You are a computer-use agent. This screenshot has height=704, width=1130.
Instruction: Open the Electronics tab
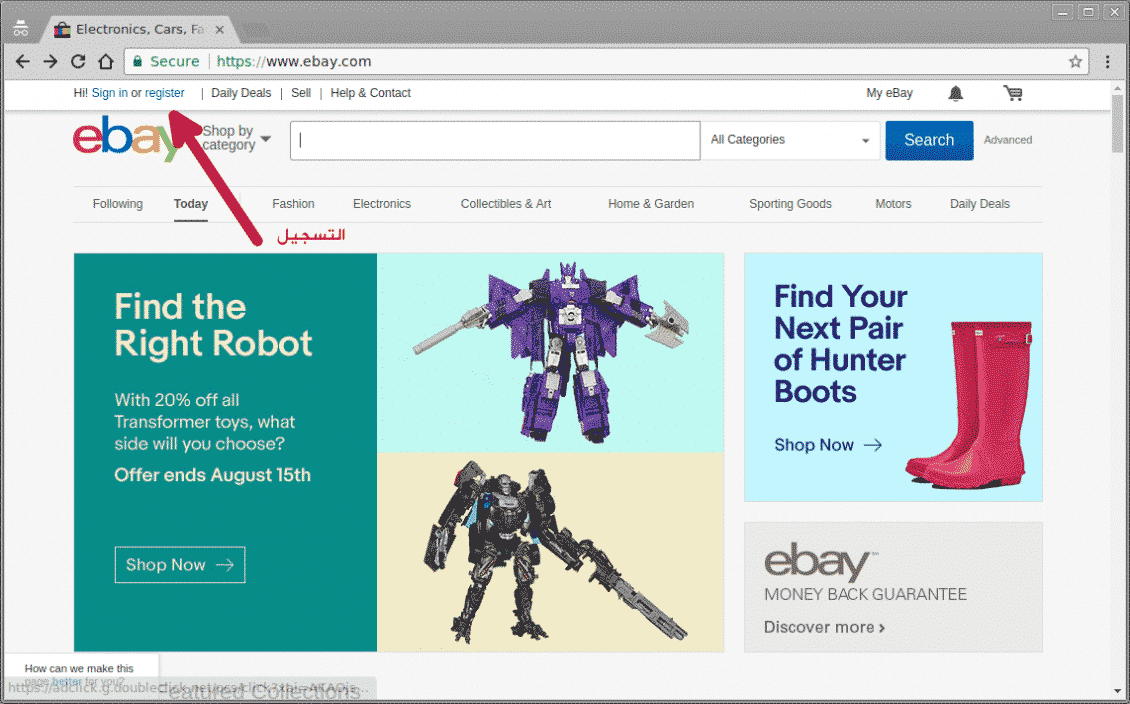382,204
